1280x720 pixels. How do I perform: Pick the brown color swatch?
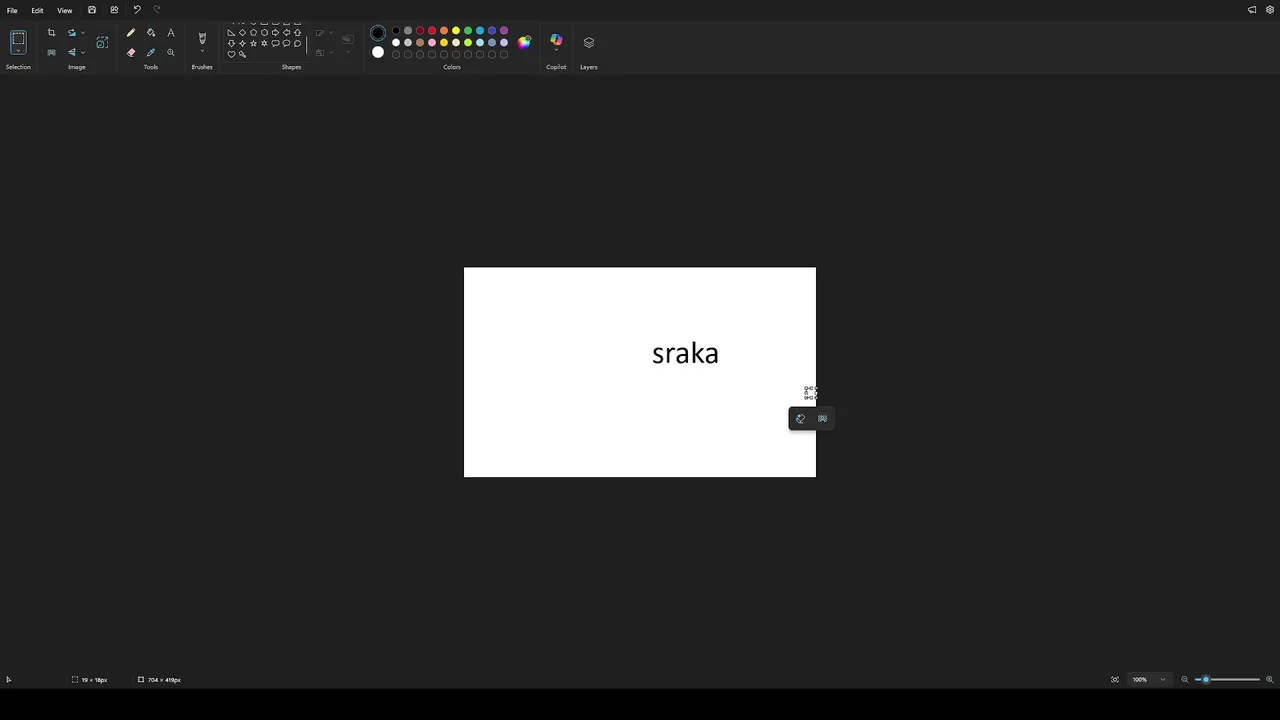420,43
